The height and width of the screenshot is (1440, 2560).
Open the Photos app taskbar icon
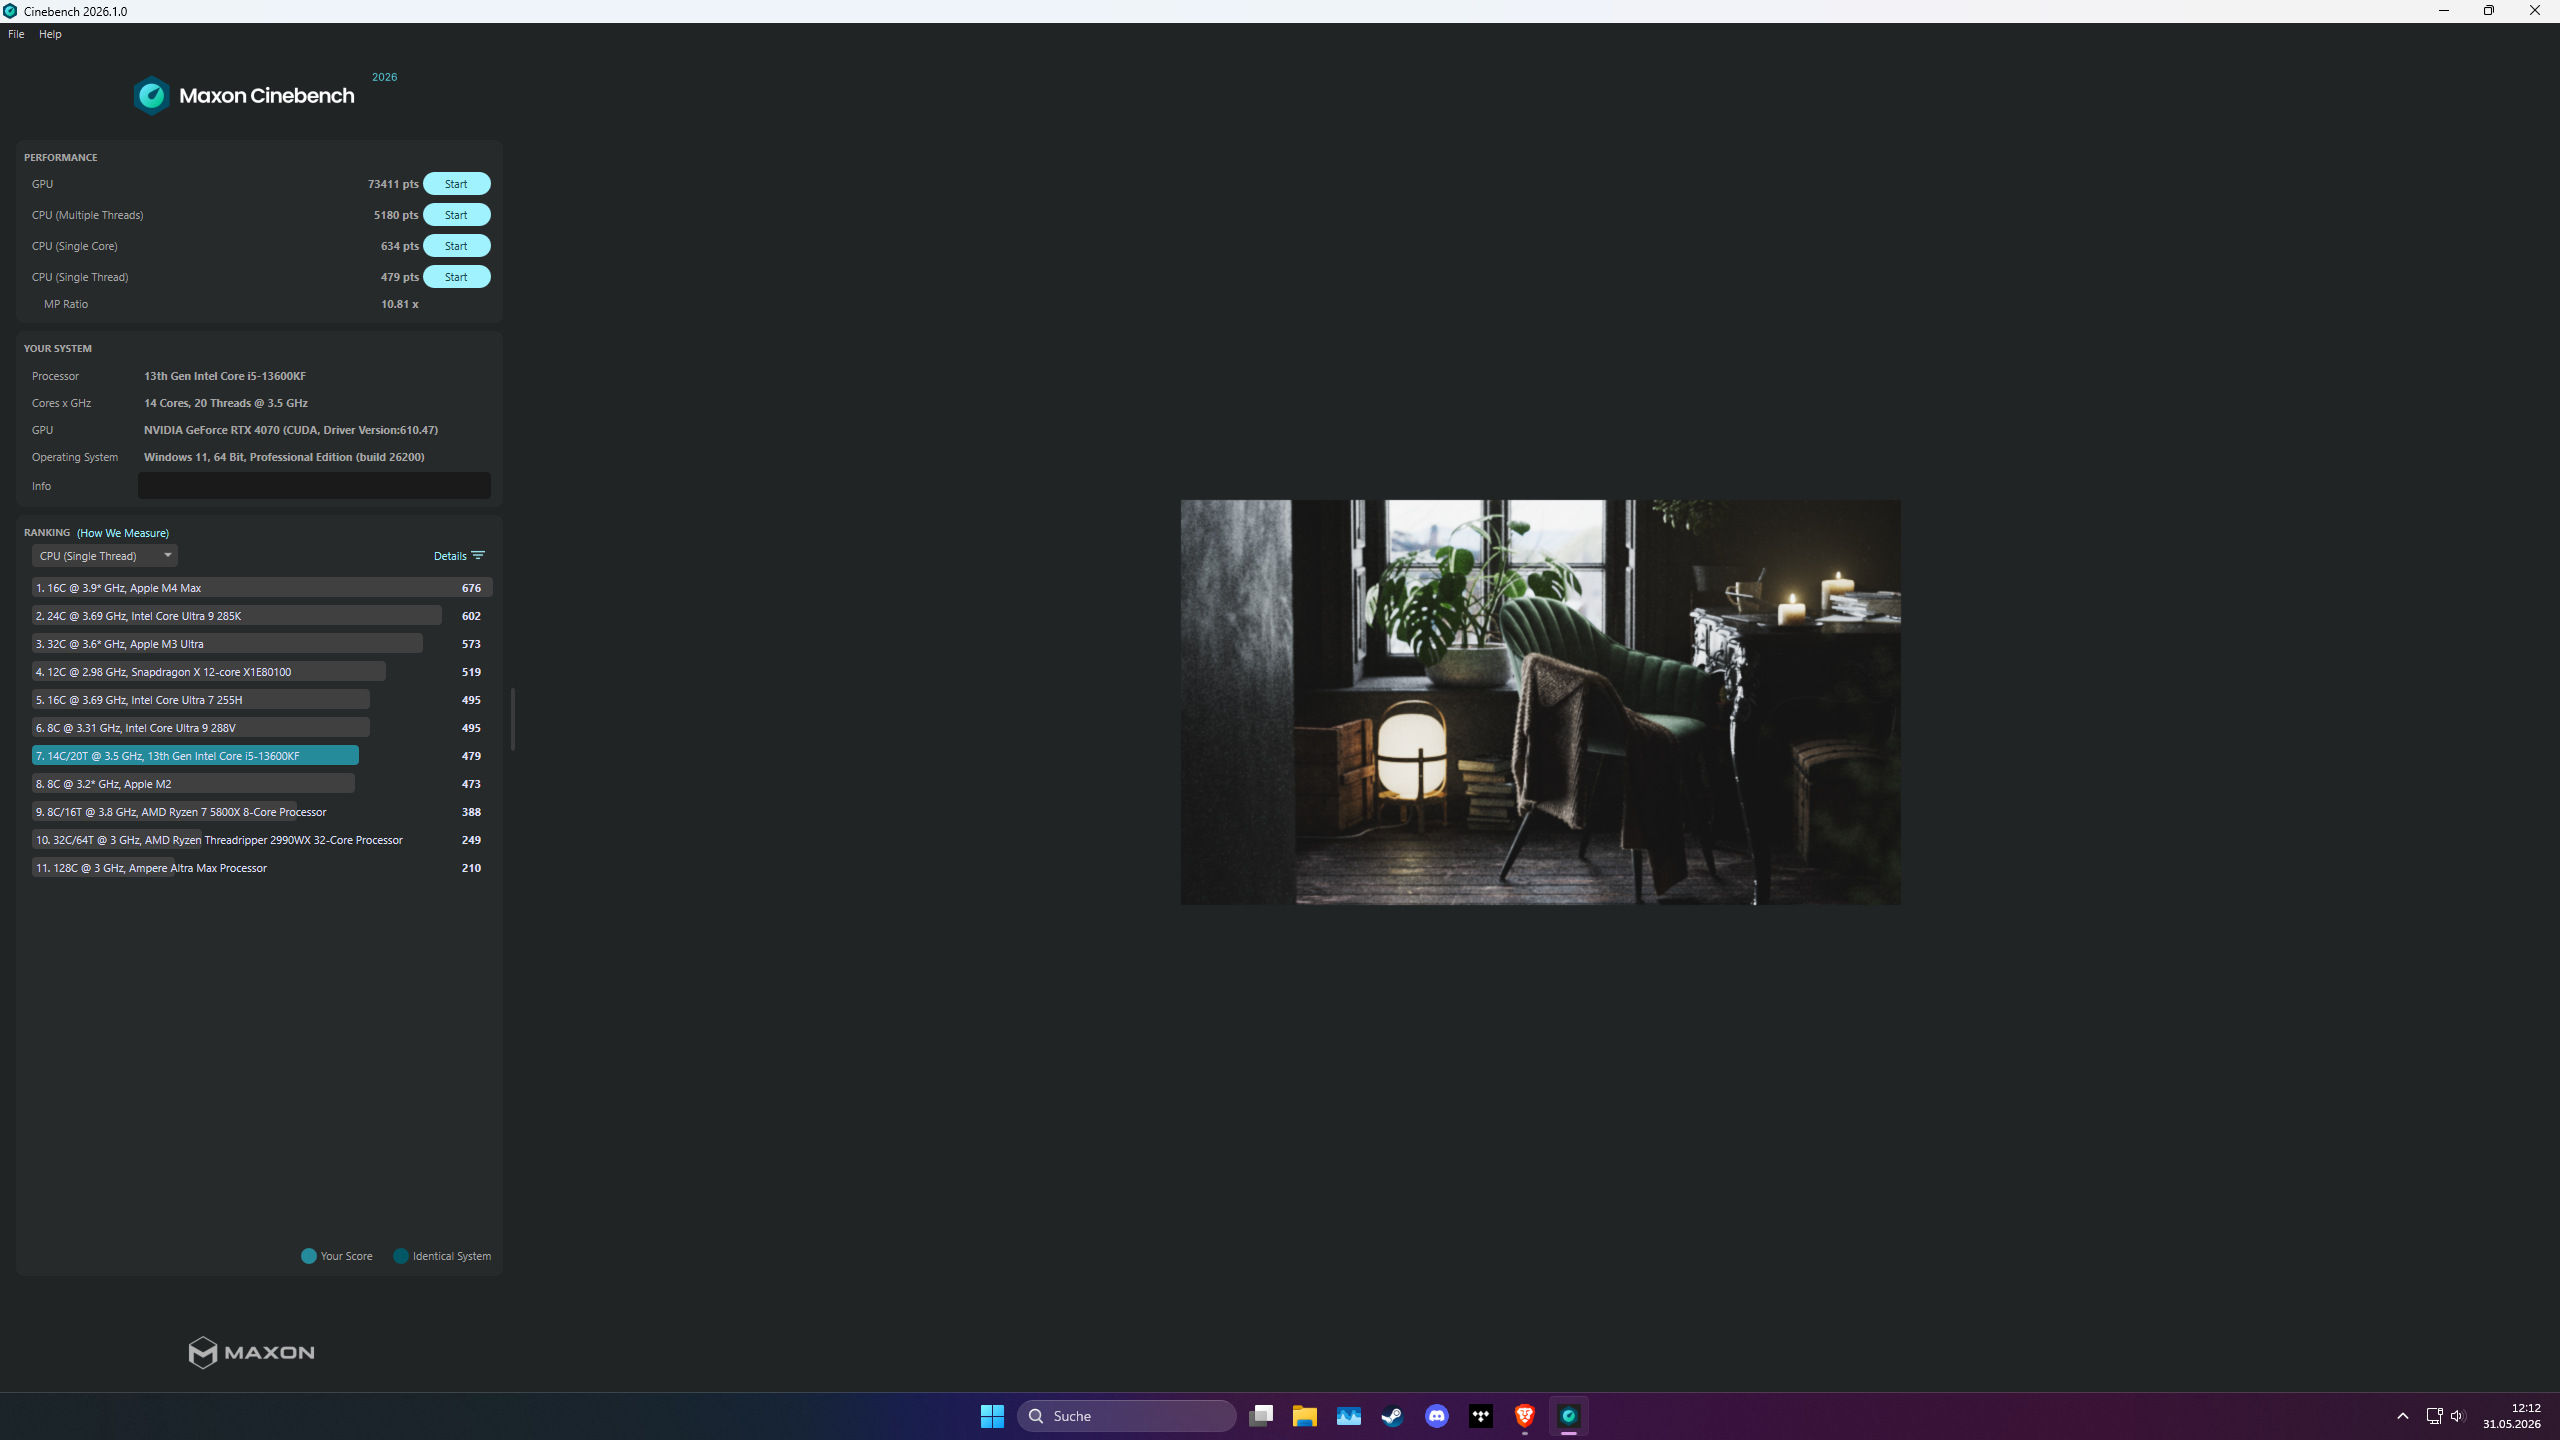[1349, 1416]
